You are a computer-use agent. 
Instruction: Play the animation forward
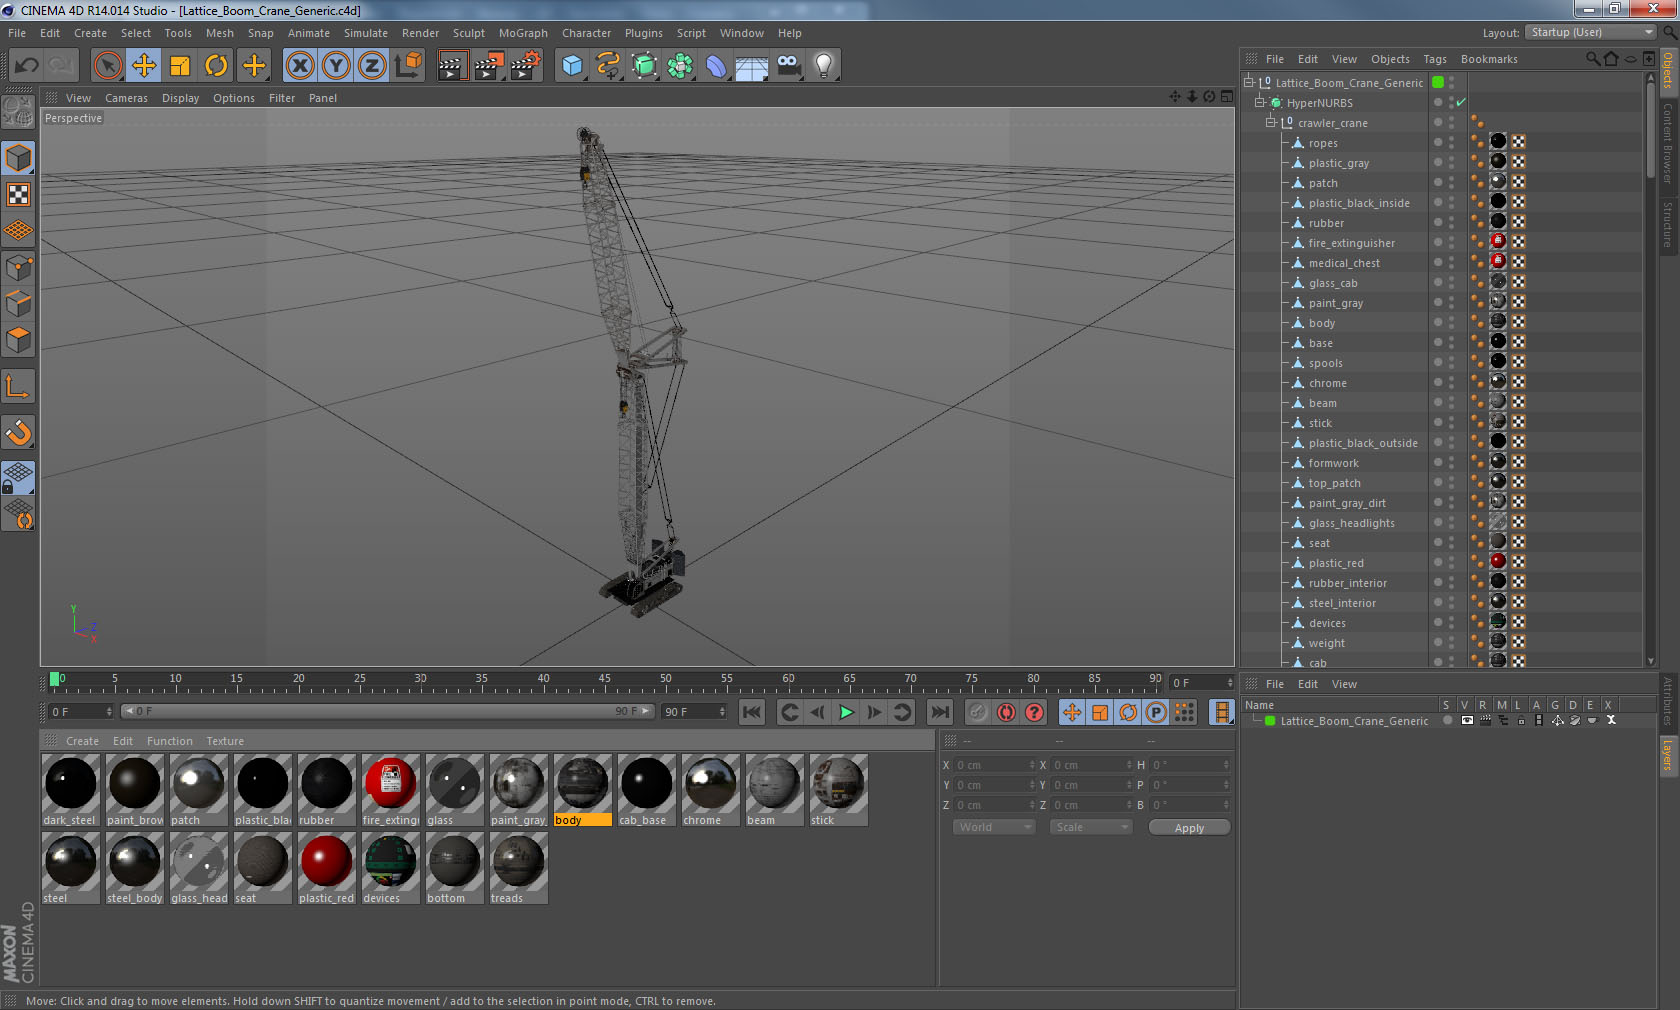[x=846, y=712]
